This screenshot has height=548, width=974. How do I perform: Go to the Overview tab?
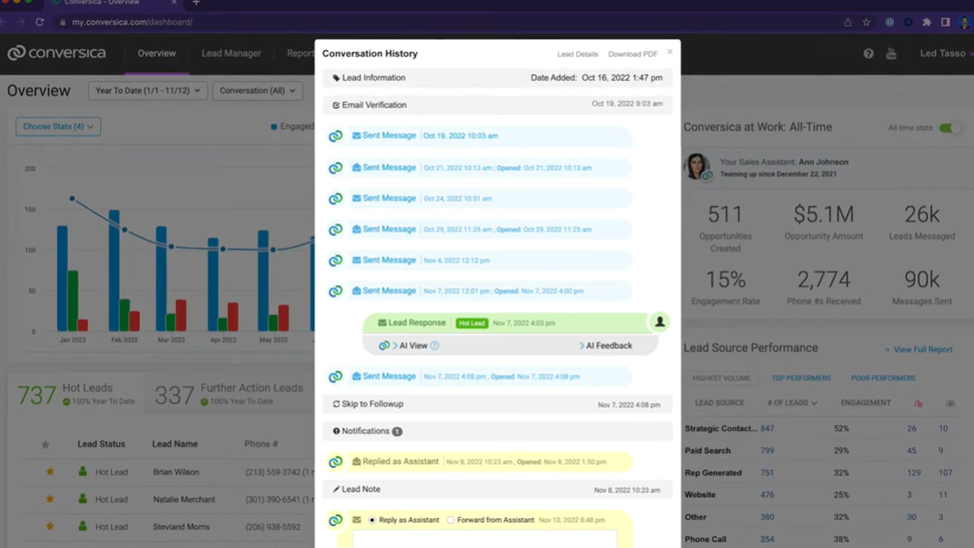pos(157,53)
